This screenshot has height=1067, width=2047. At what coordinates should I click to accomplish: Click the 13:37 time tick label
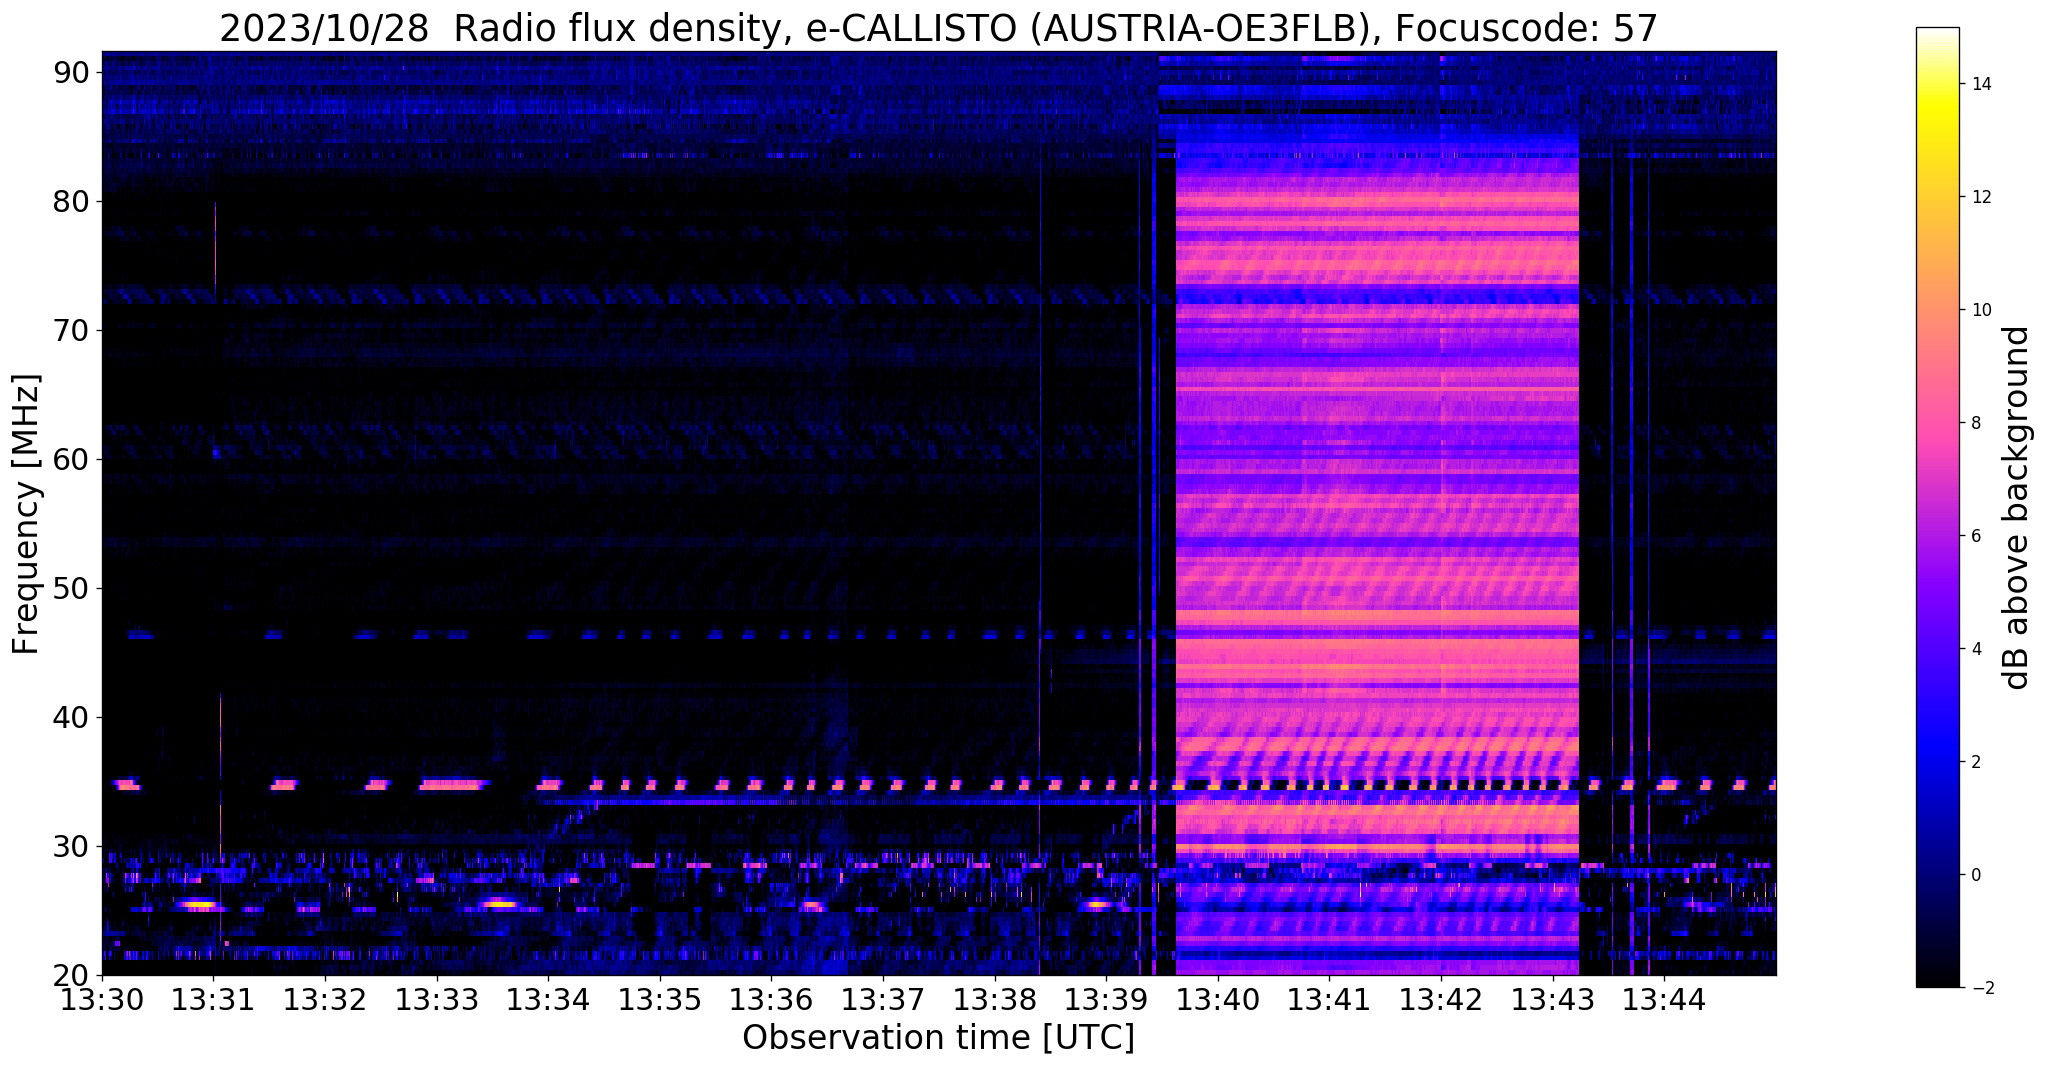click(883, 999)
